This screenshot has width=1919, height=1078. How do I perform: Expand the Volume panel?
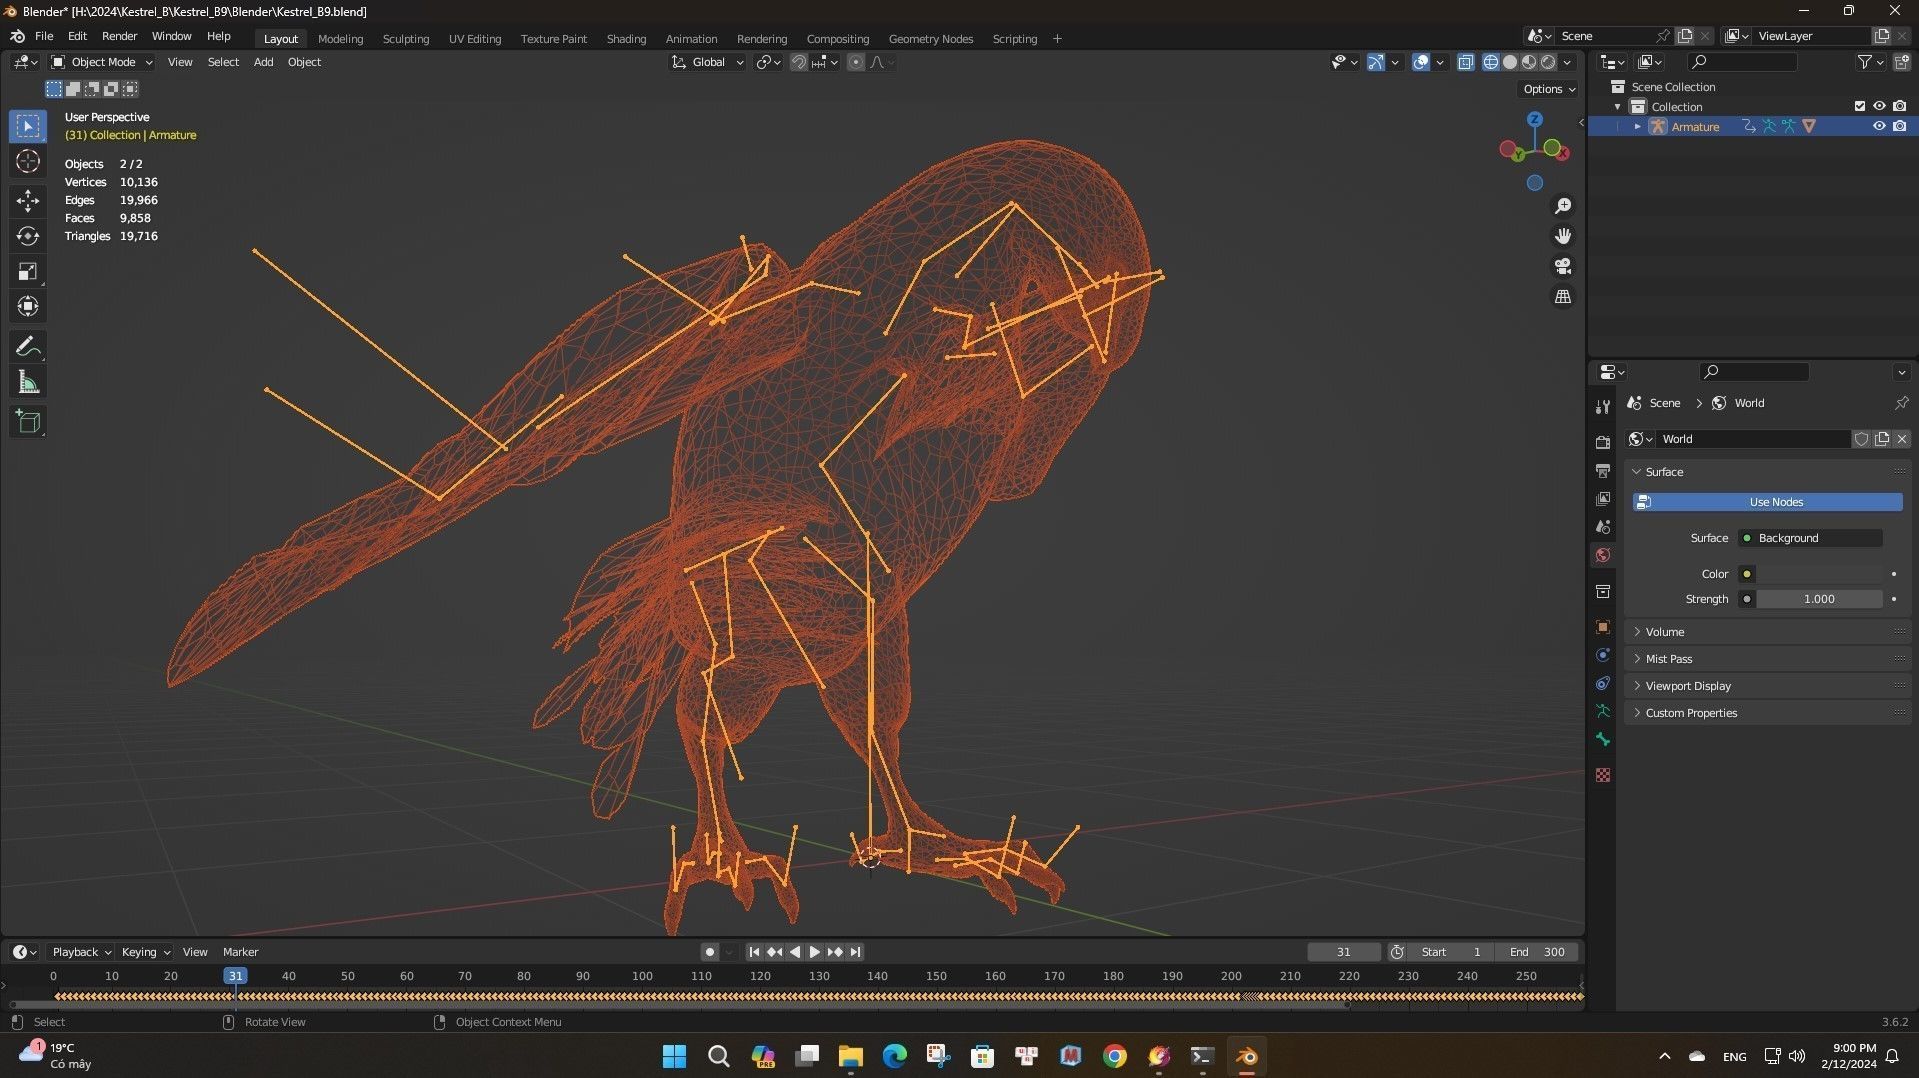coord(1665,632)
